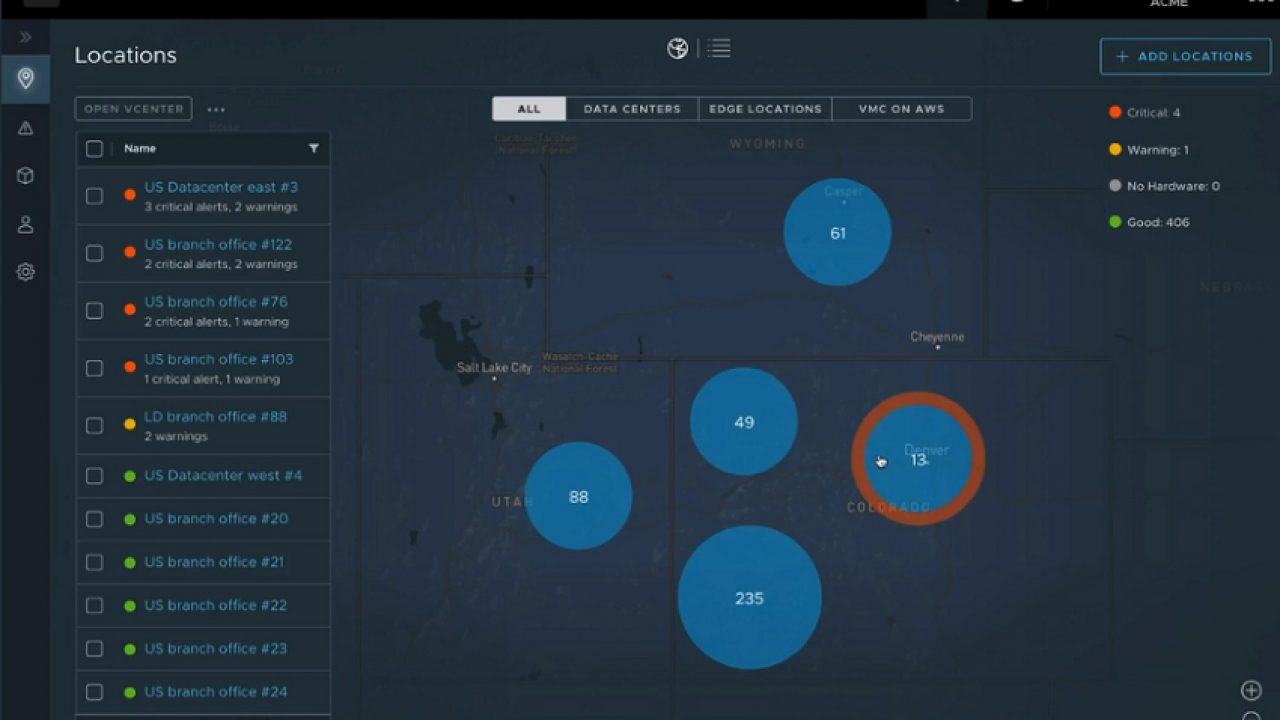Open the alerts triangle icon in sidebar

(x=26, y=128)
